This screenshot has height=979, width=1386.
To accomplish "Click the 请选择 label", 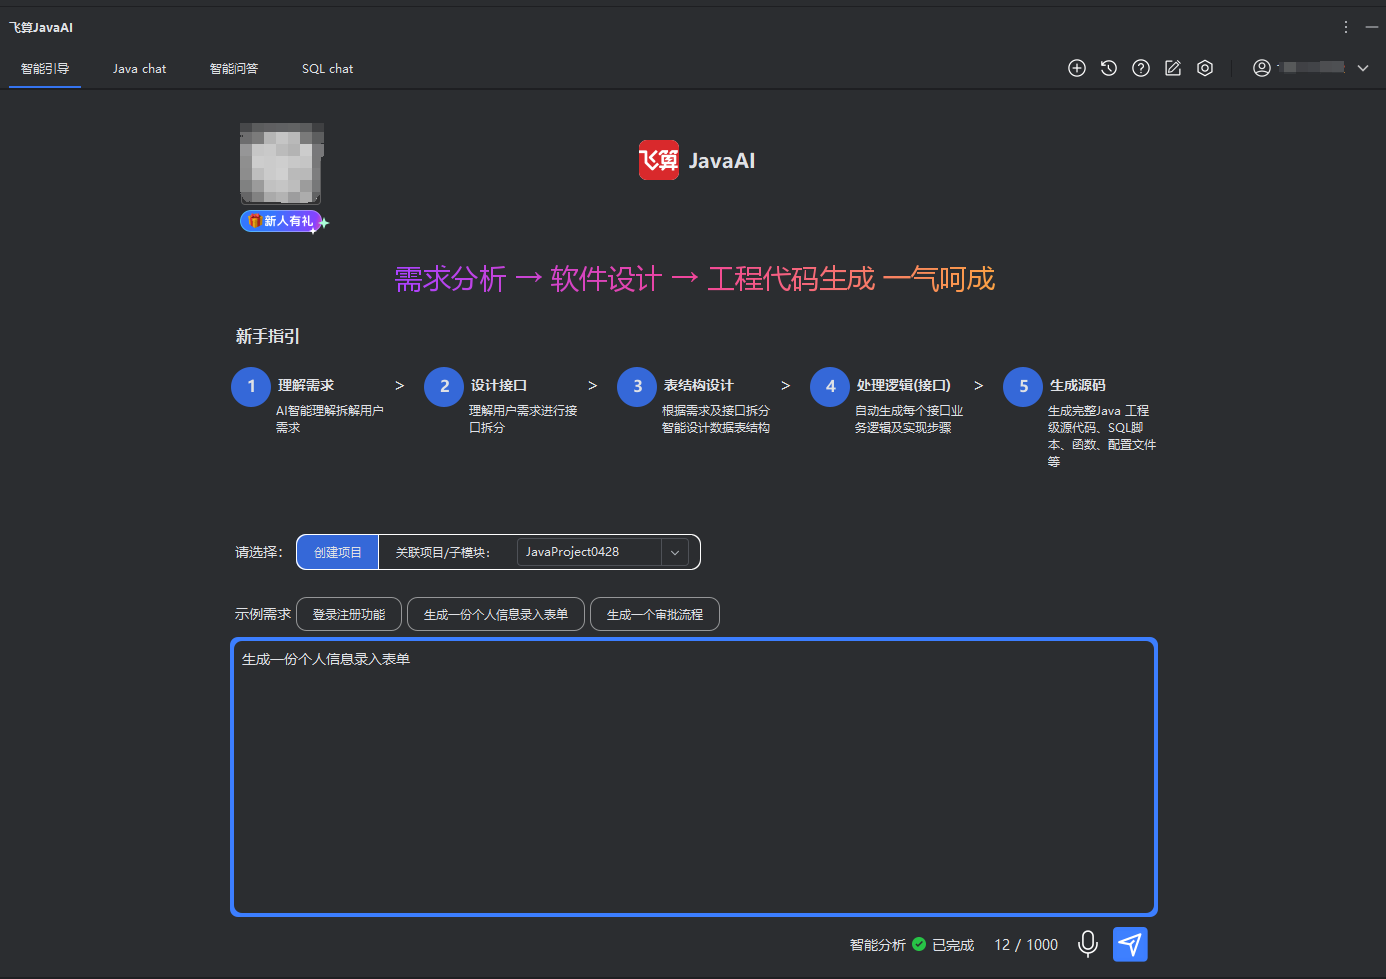I will [259, 552].
